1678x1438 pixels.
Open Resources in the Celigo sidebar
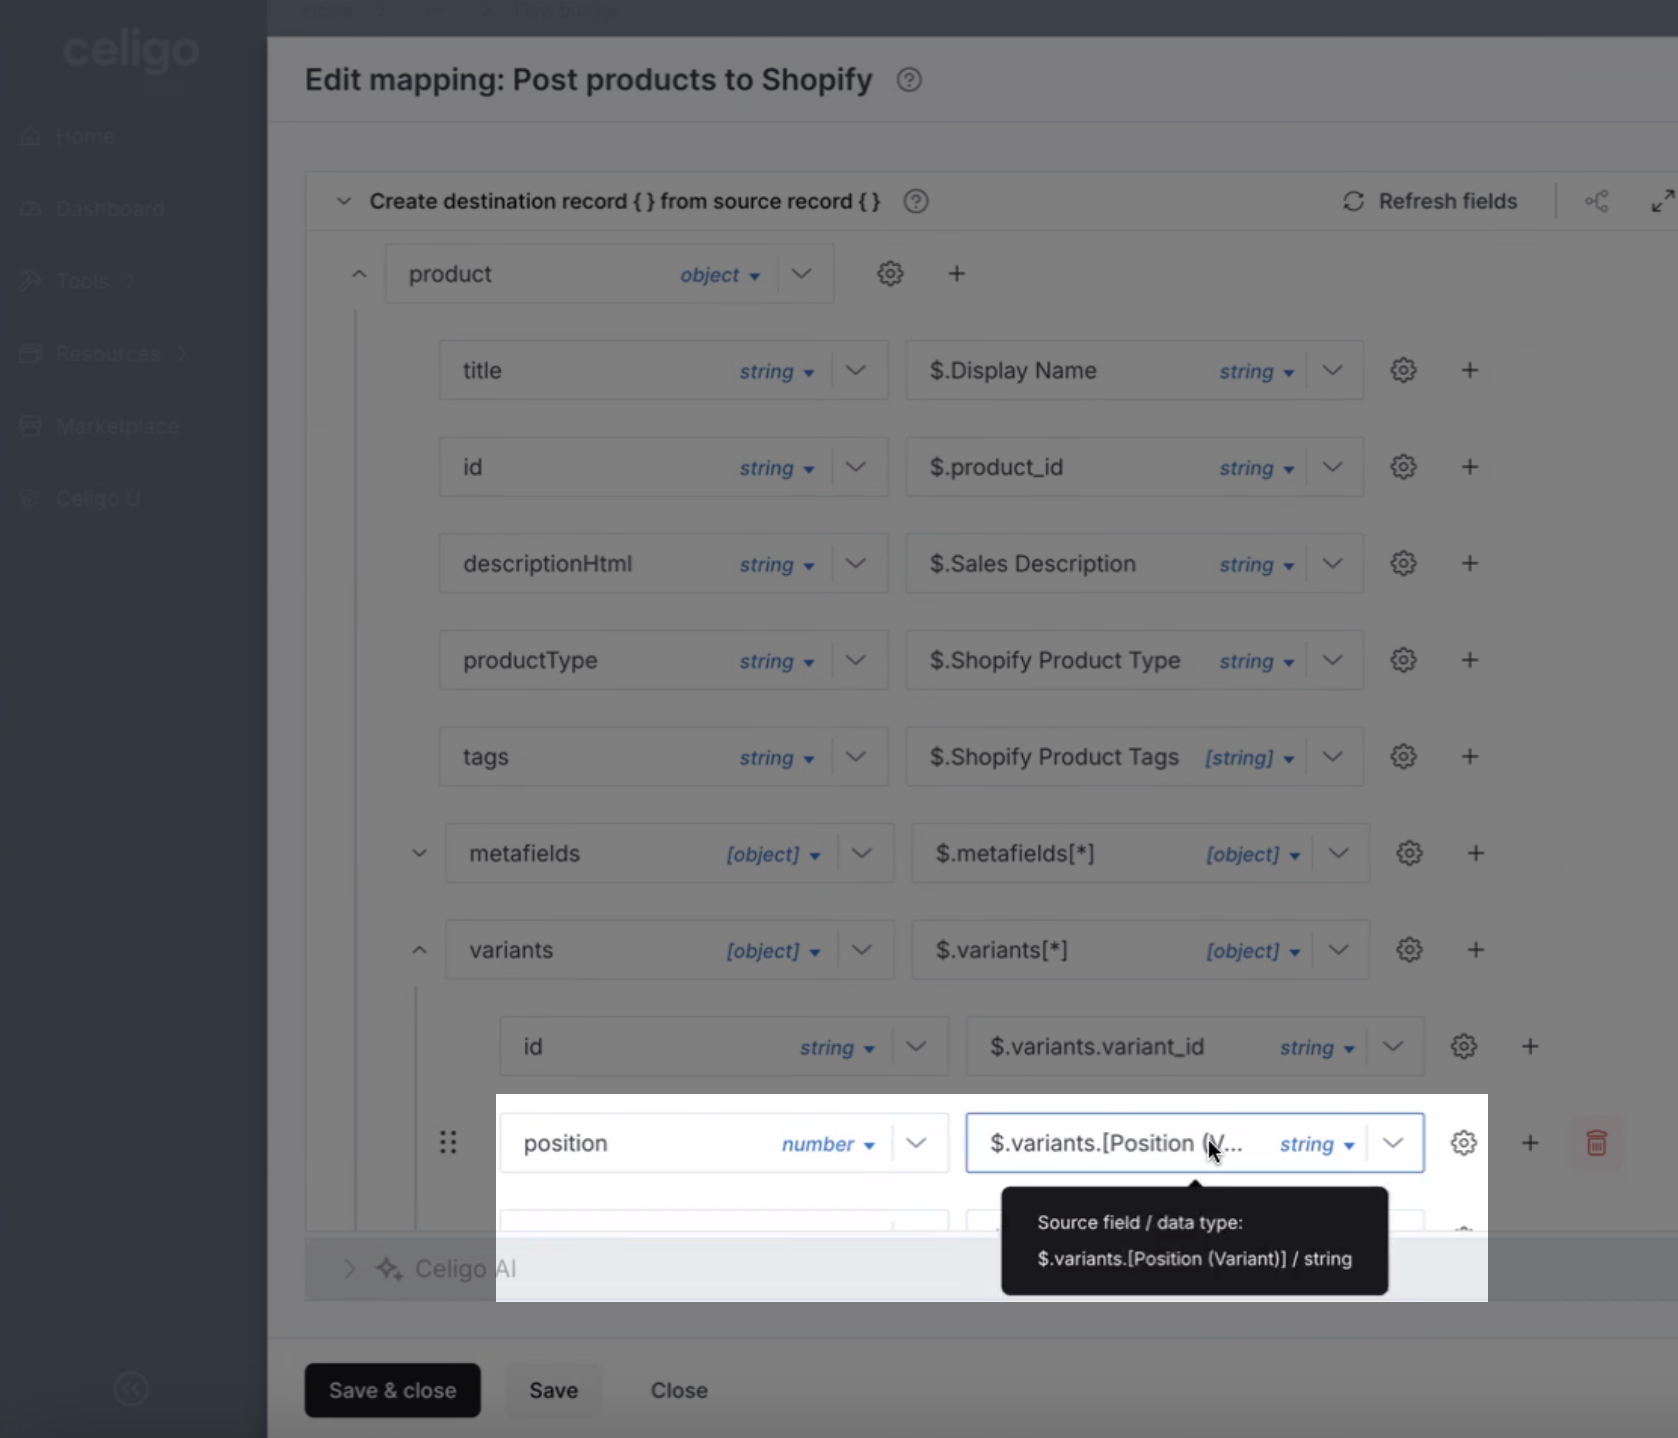[102, 354]
